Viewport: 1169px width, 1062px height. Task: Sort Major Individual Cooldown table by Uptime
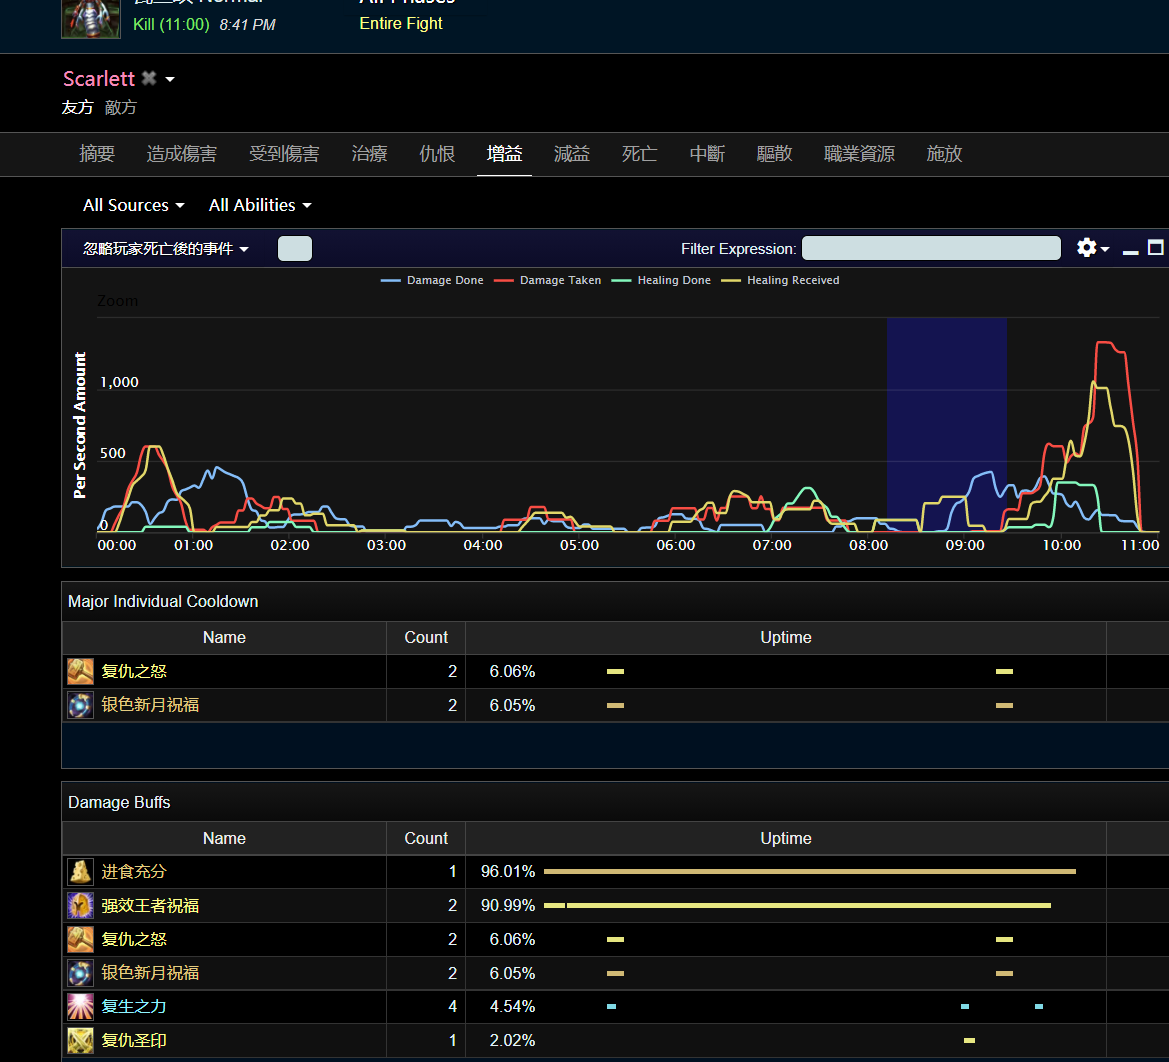pos(786,638)
